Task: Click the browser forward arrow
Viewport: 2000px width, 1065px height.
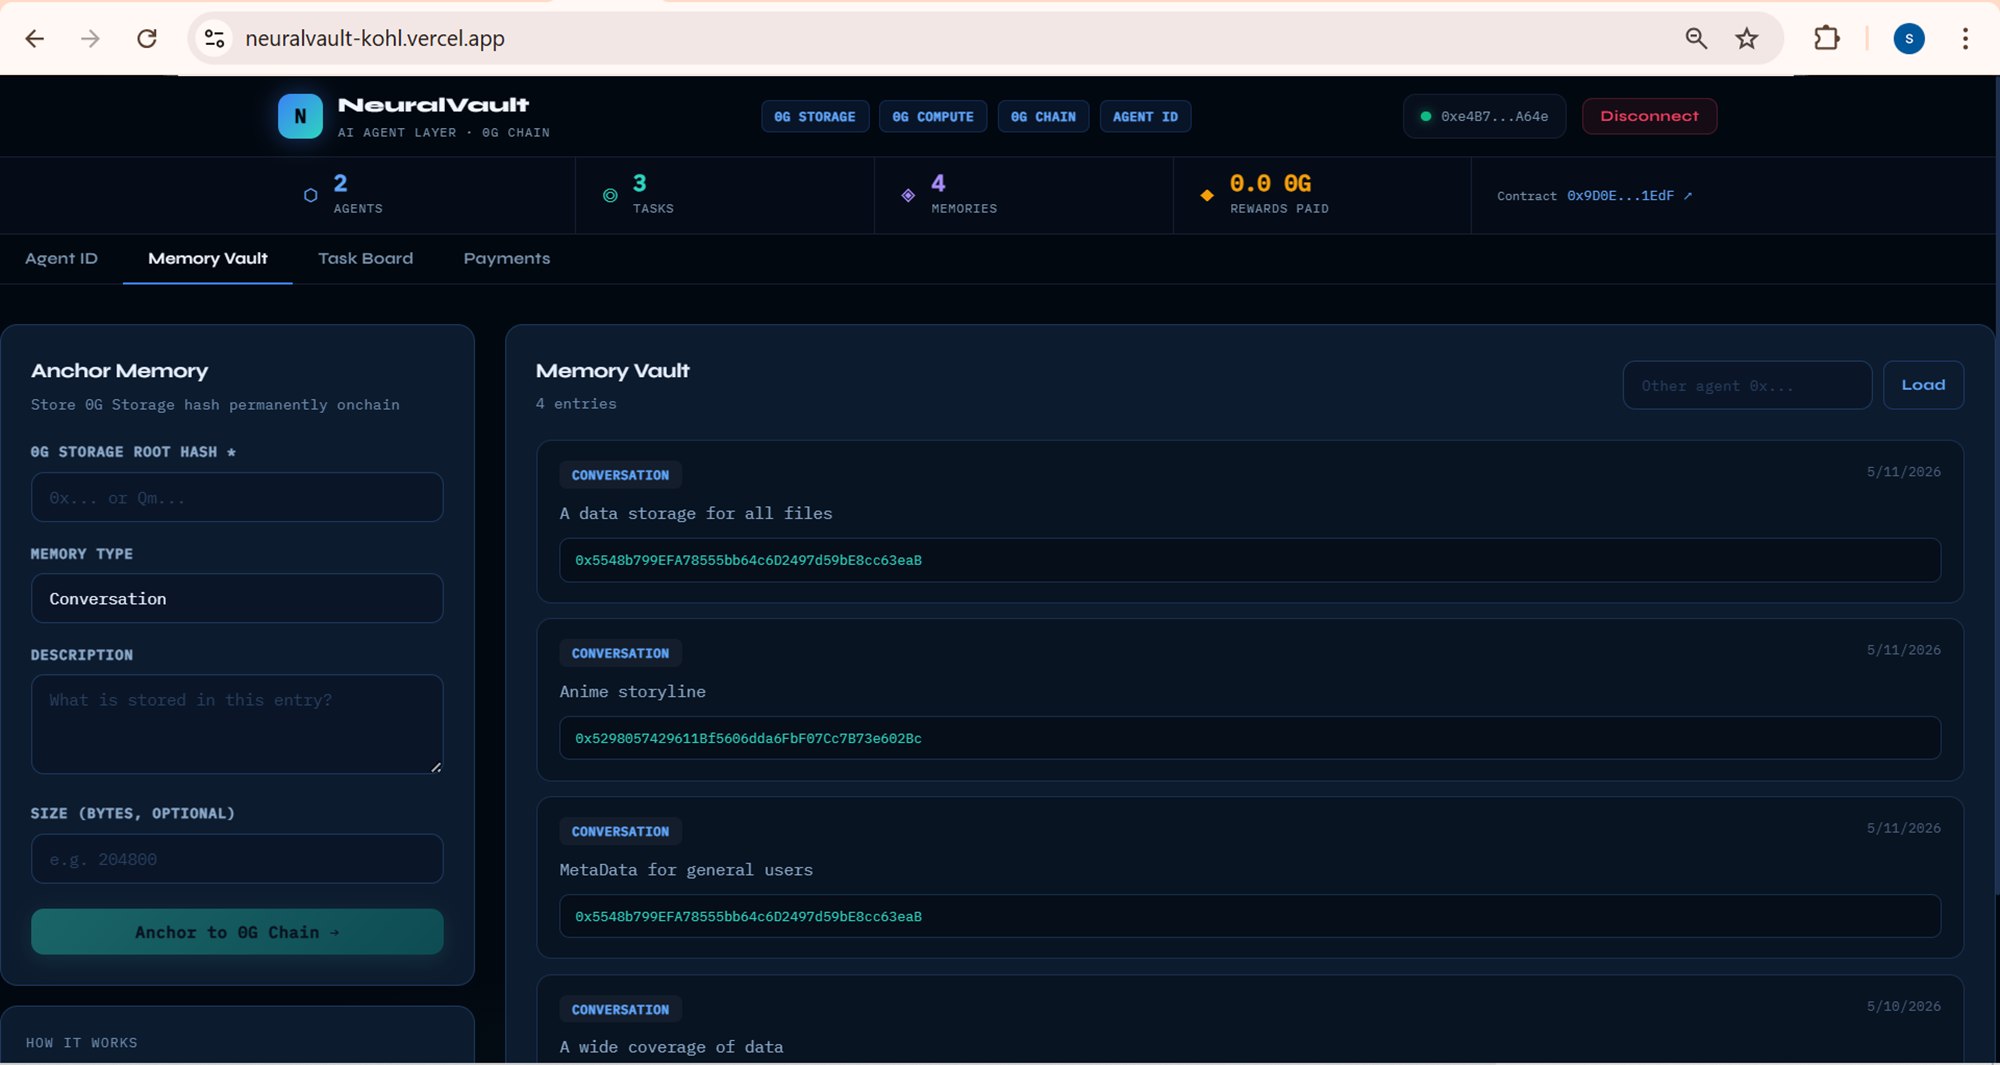Action: click(x=90, y=38)
